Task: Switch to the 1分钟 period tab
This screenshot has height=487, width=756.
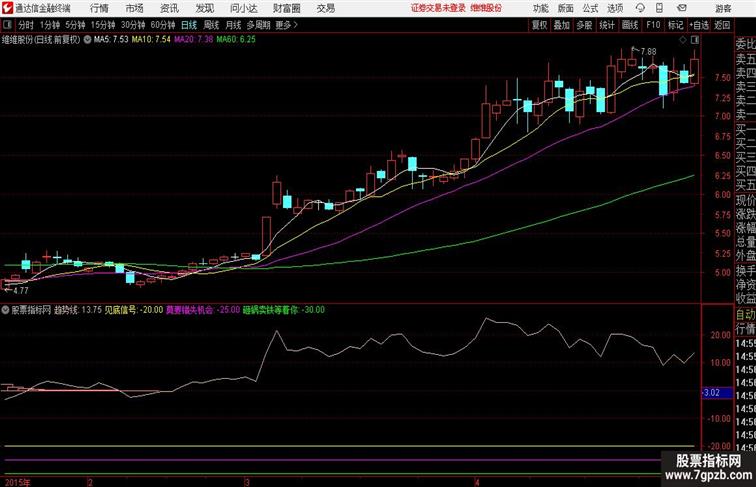Action: point(50,25)
